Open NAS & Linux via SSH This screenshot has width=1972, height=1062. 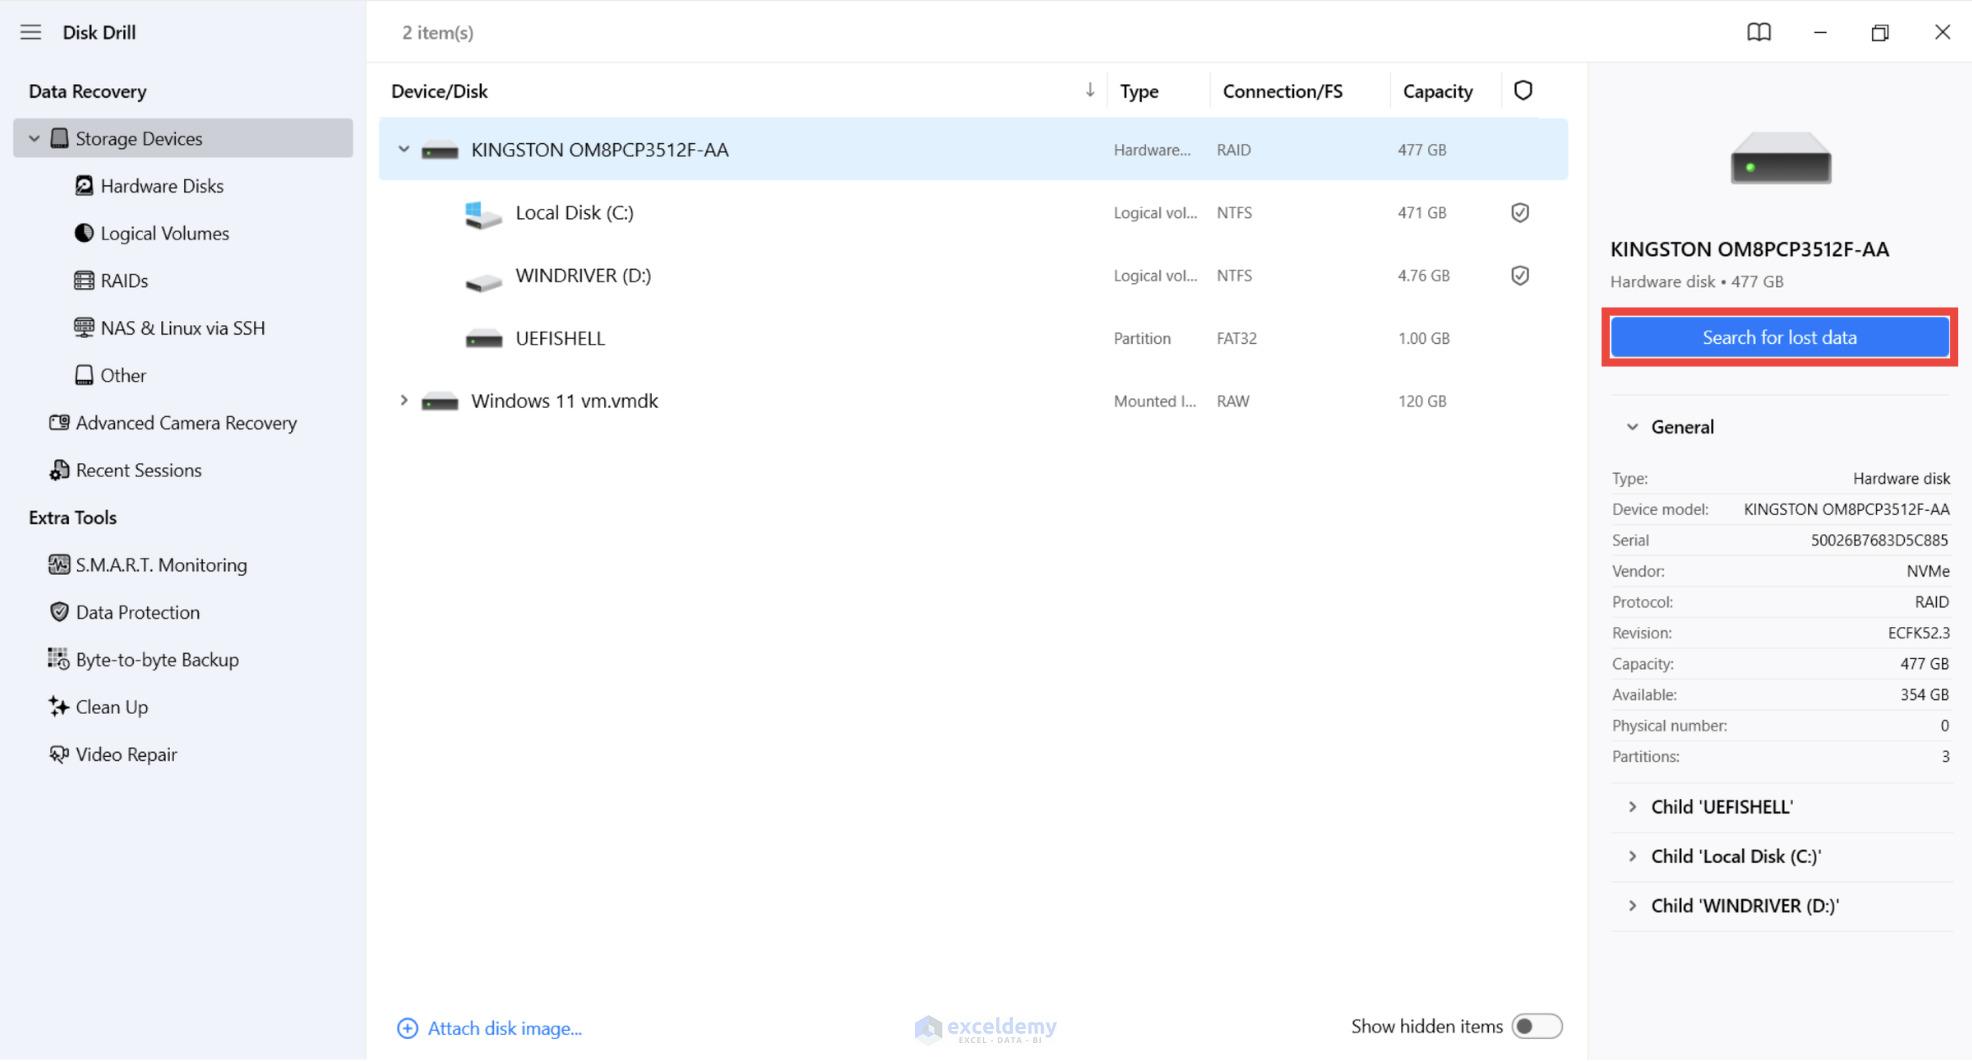(183, 328)
